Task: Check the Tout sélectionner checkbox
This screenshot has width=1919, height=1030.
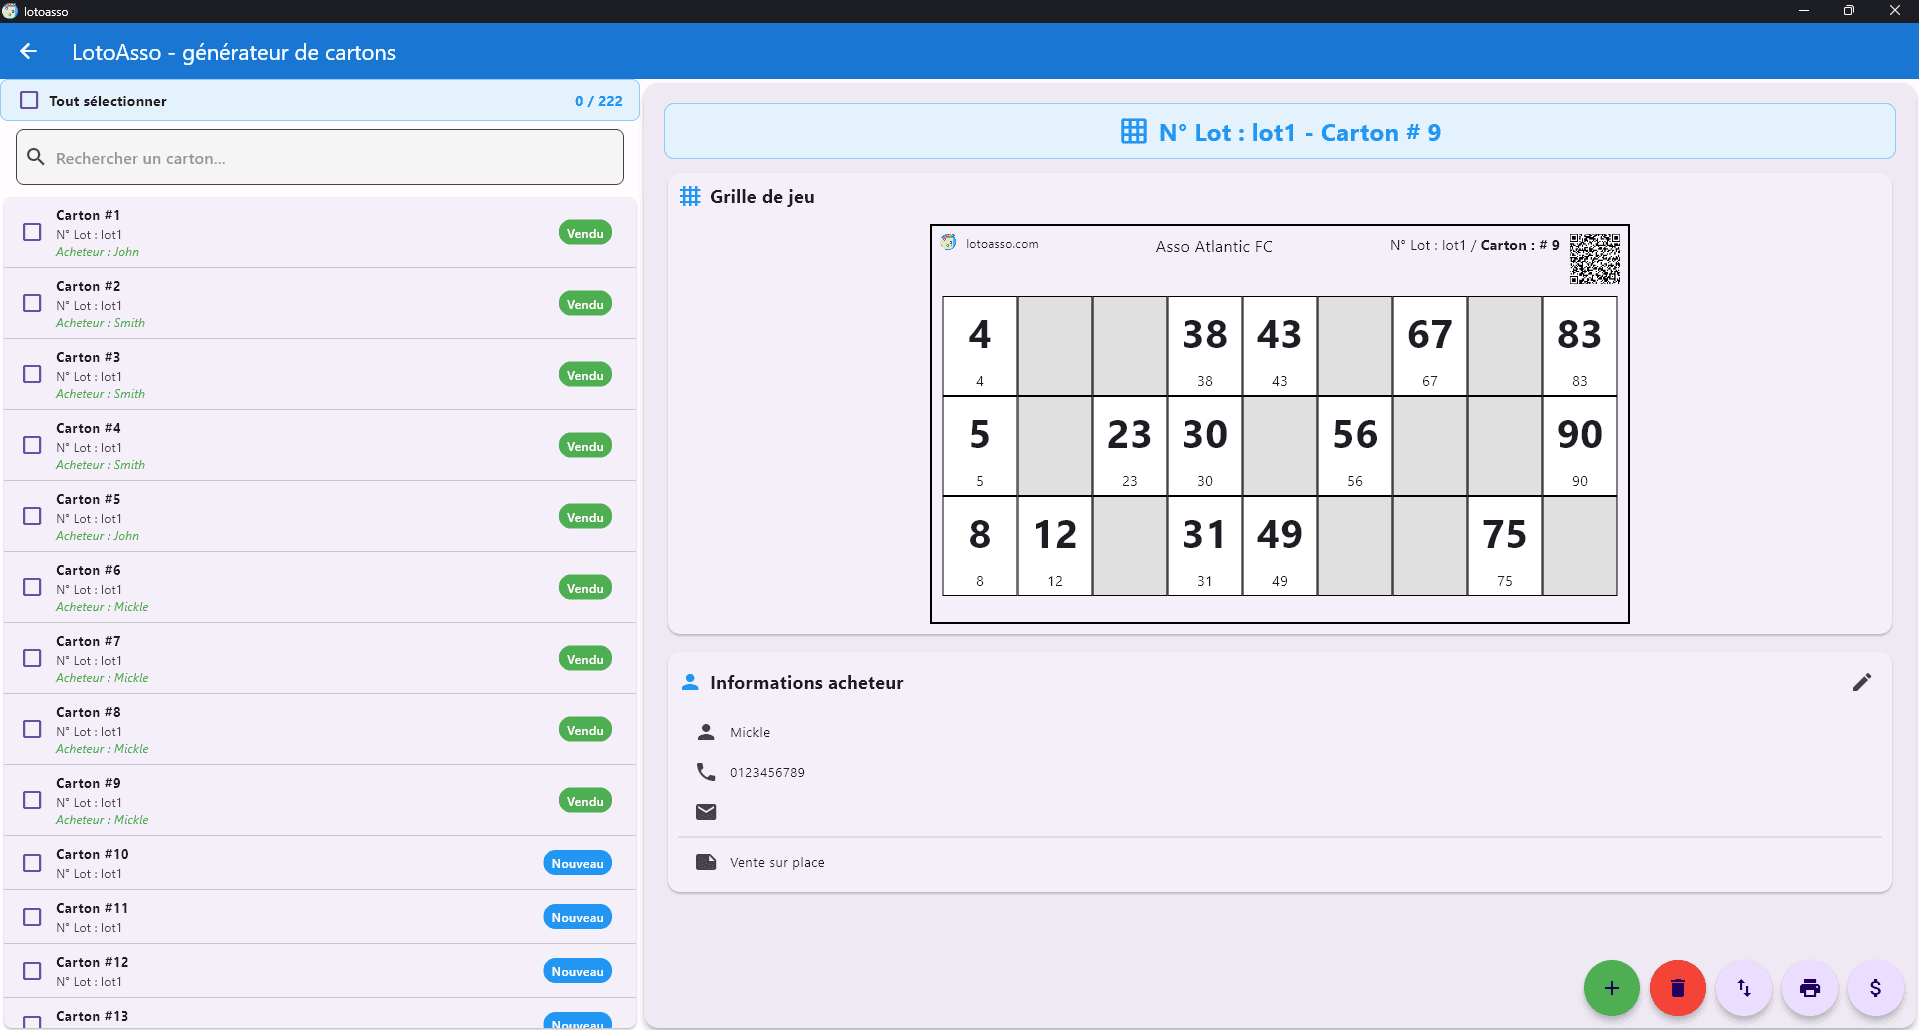Action: coord(30,101)
